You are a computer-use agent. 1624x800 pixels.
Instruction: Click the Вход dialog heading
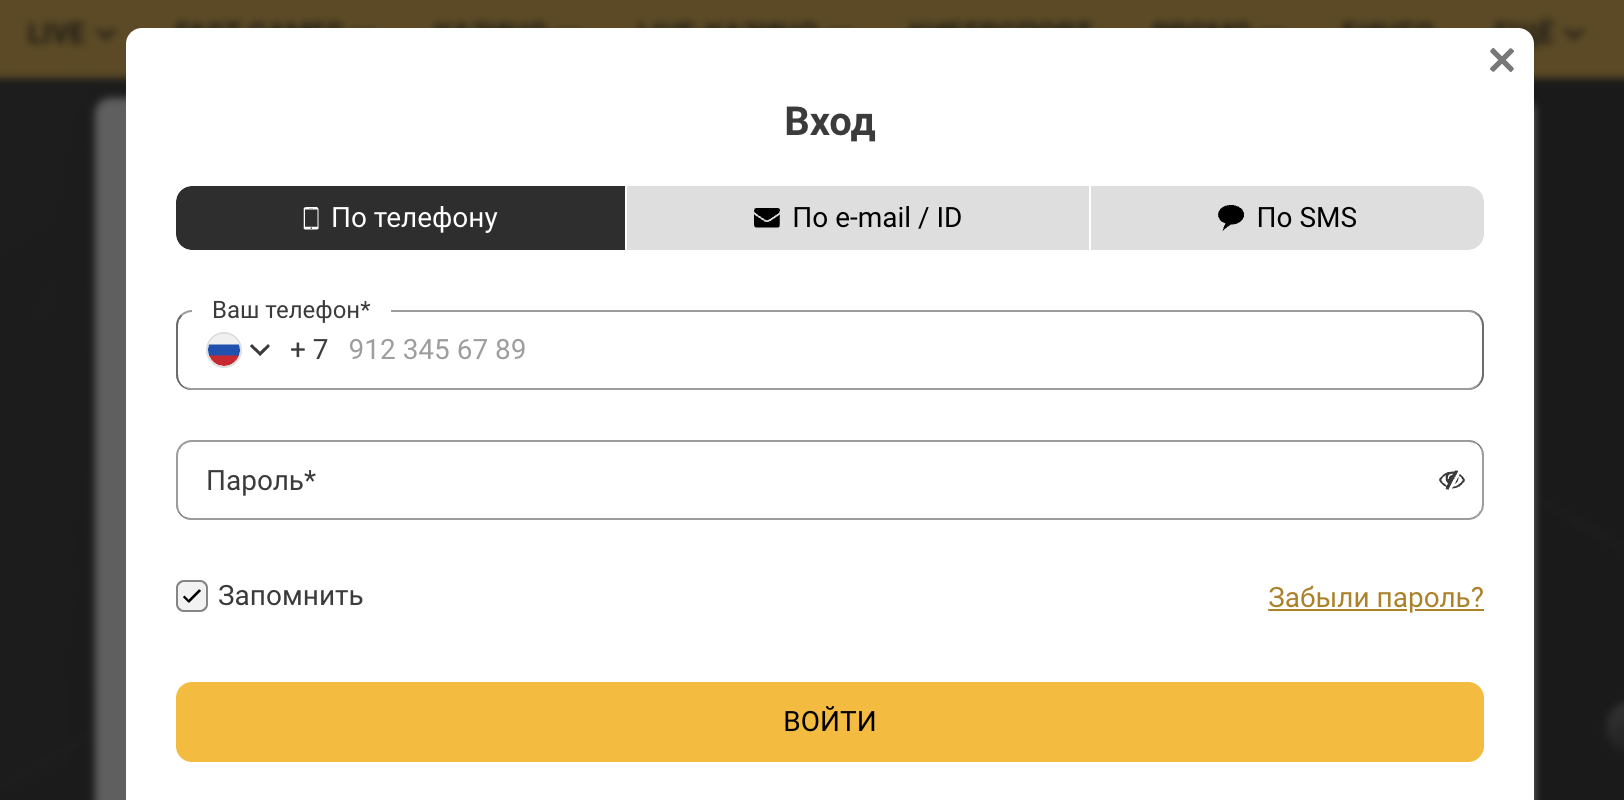point(830,122)
